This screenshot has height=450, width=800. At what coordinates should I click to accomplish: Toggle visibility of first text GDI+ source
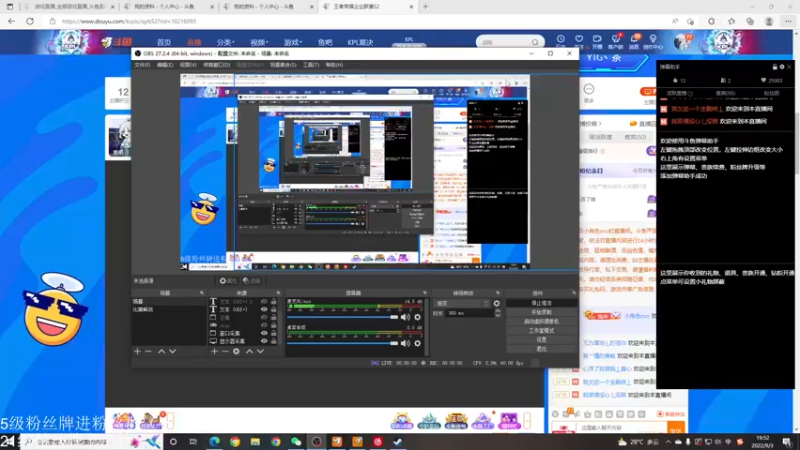pyautogui.click(x=264, y=302)
